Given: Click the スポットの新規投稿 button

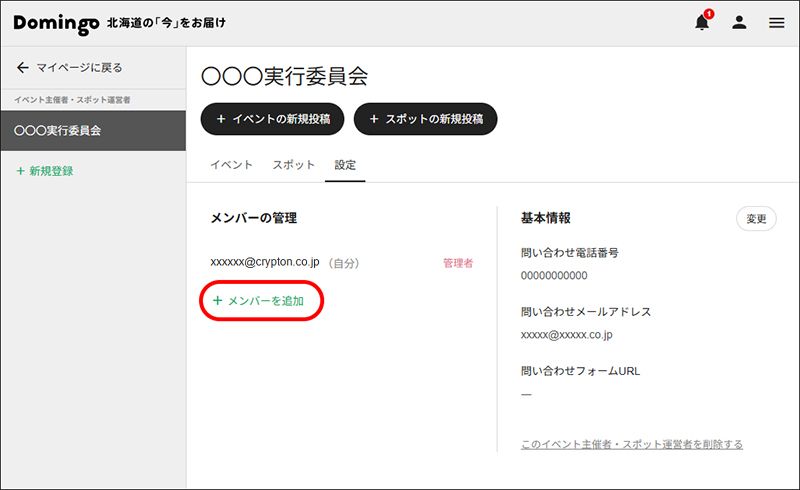Looking at the screenshot, I should 426,119.
